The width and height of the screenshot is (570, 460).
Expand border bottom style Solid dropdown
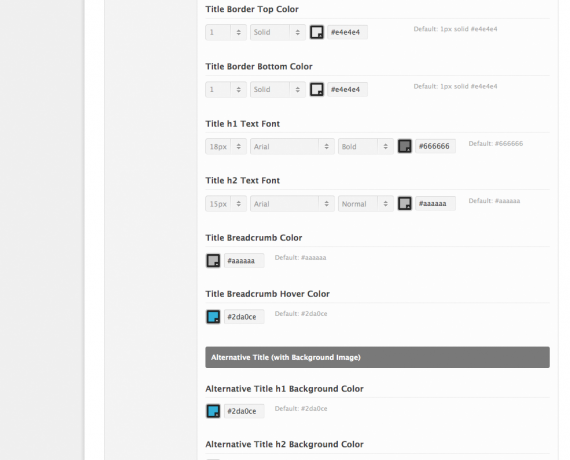(278, 89)
